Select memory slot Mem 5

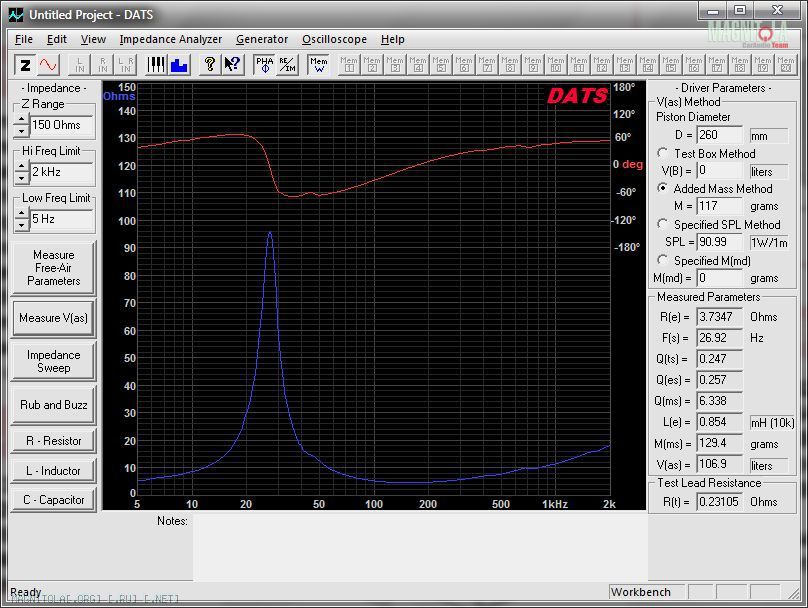click(x=441, y=65)
